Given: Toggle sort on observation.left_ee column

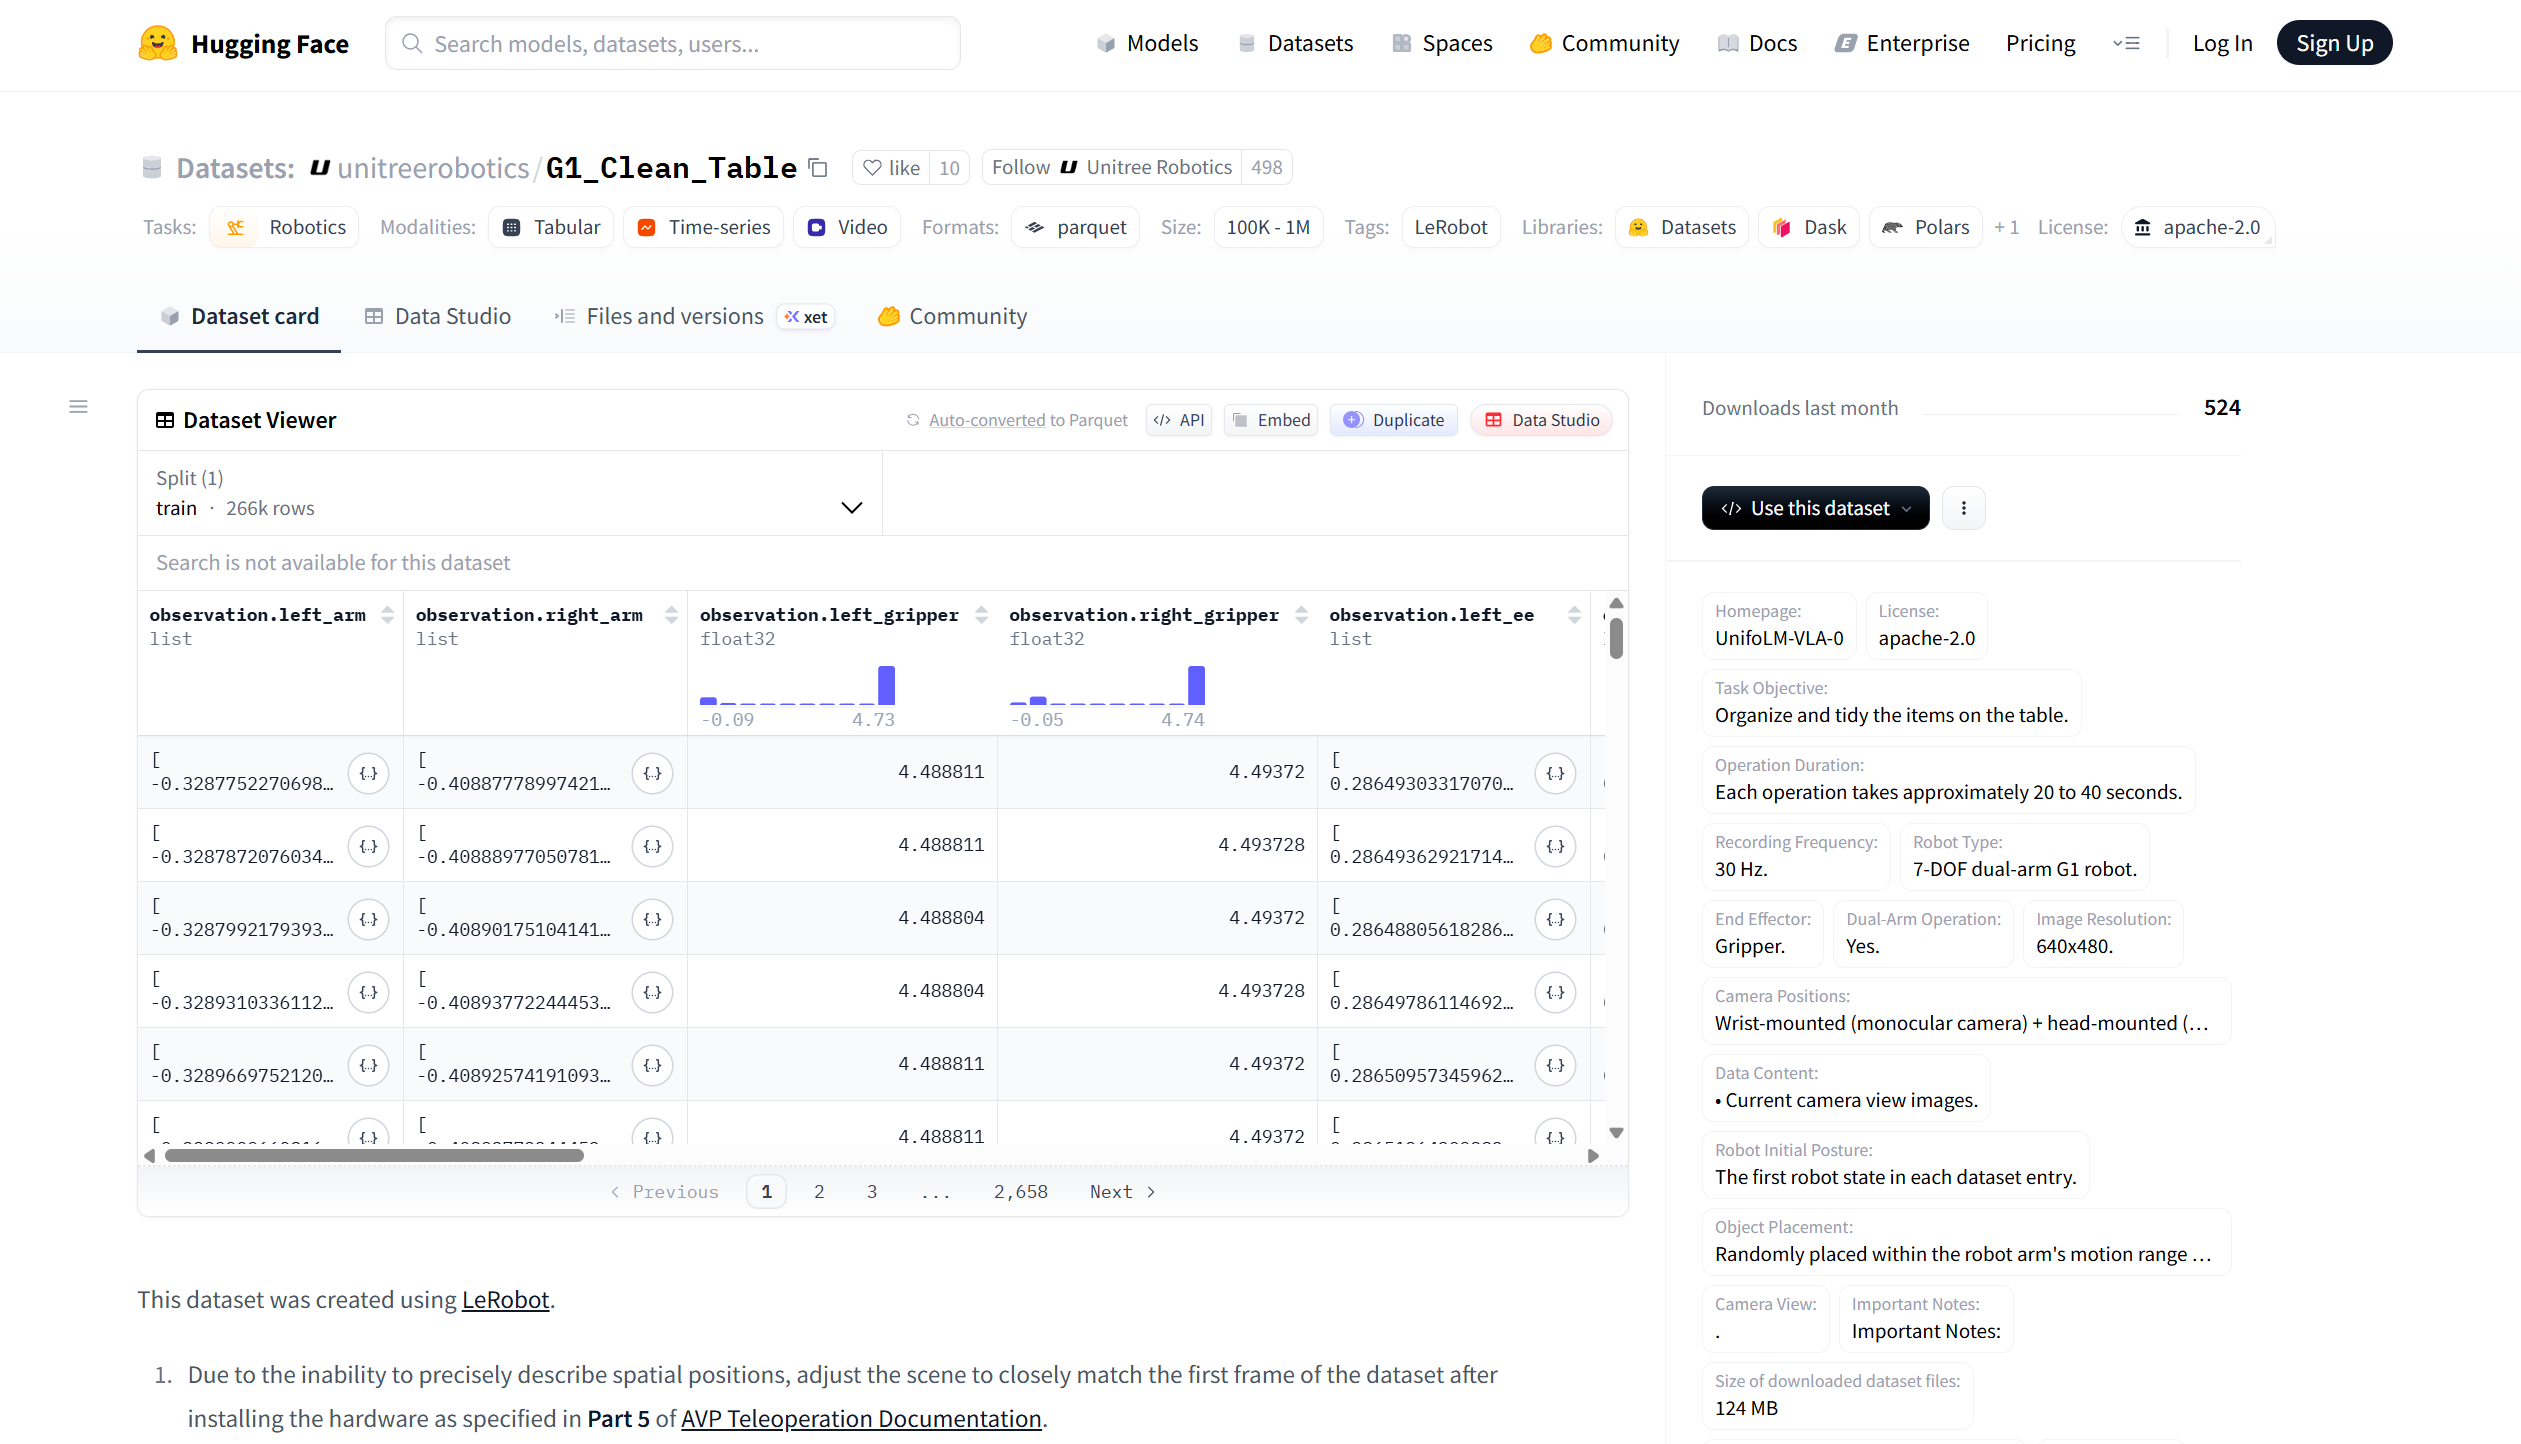Looking at the screenshot, I should pyautogui.click(x=1574, y=615).
